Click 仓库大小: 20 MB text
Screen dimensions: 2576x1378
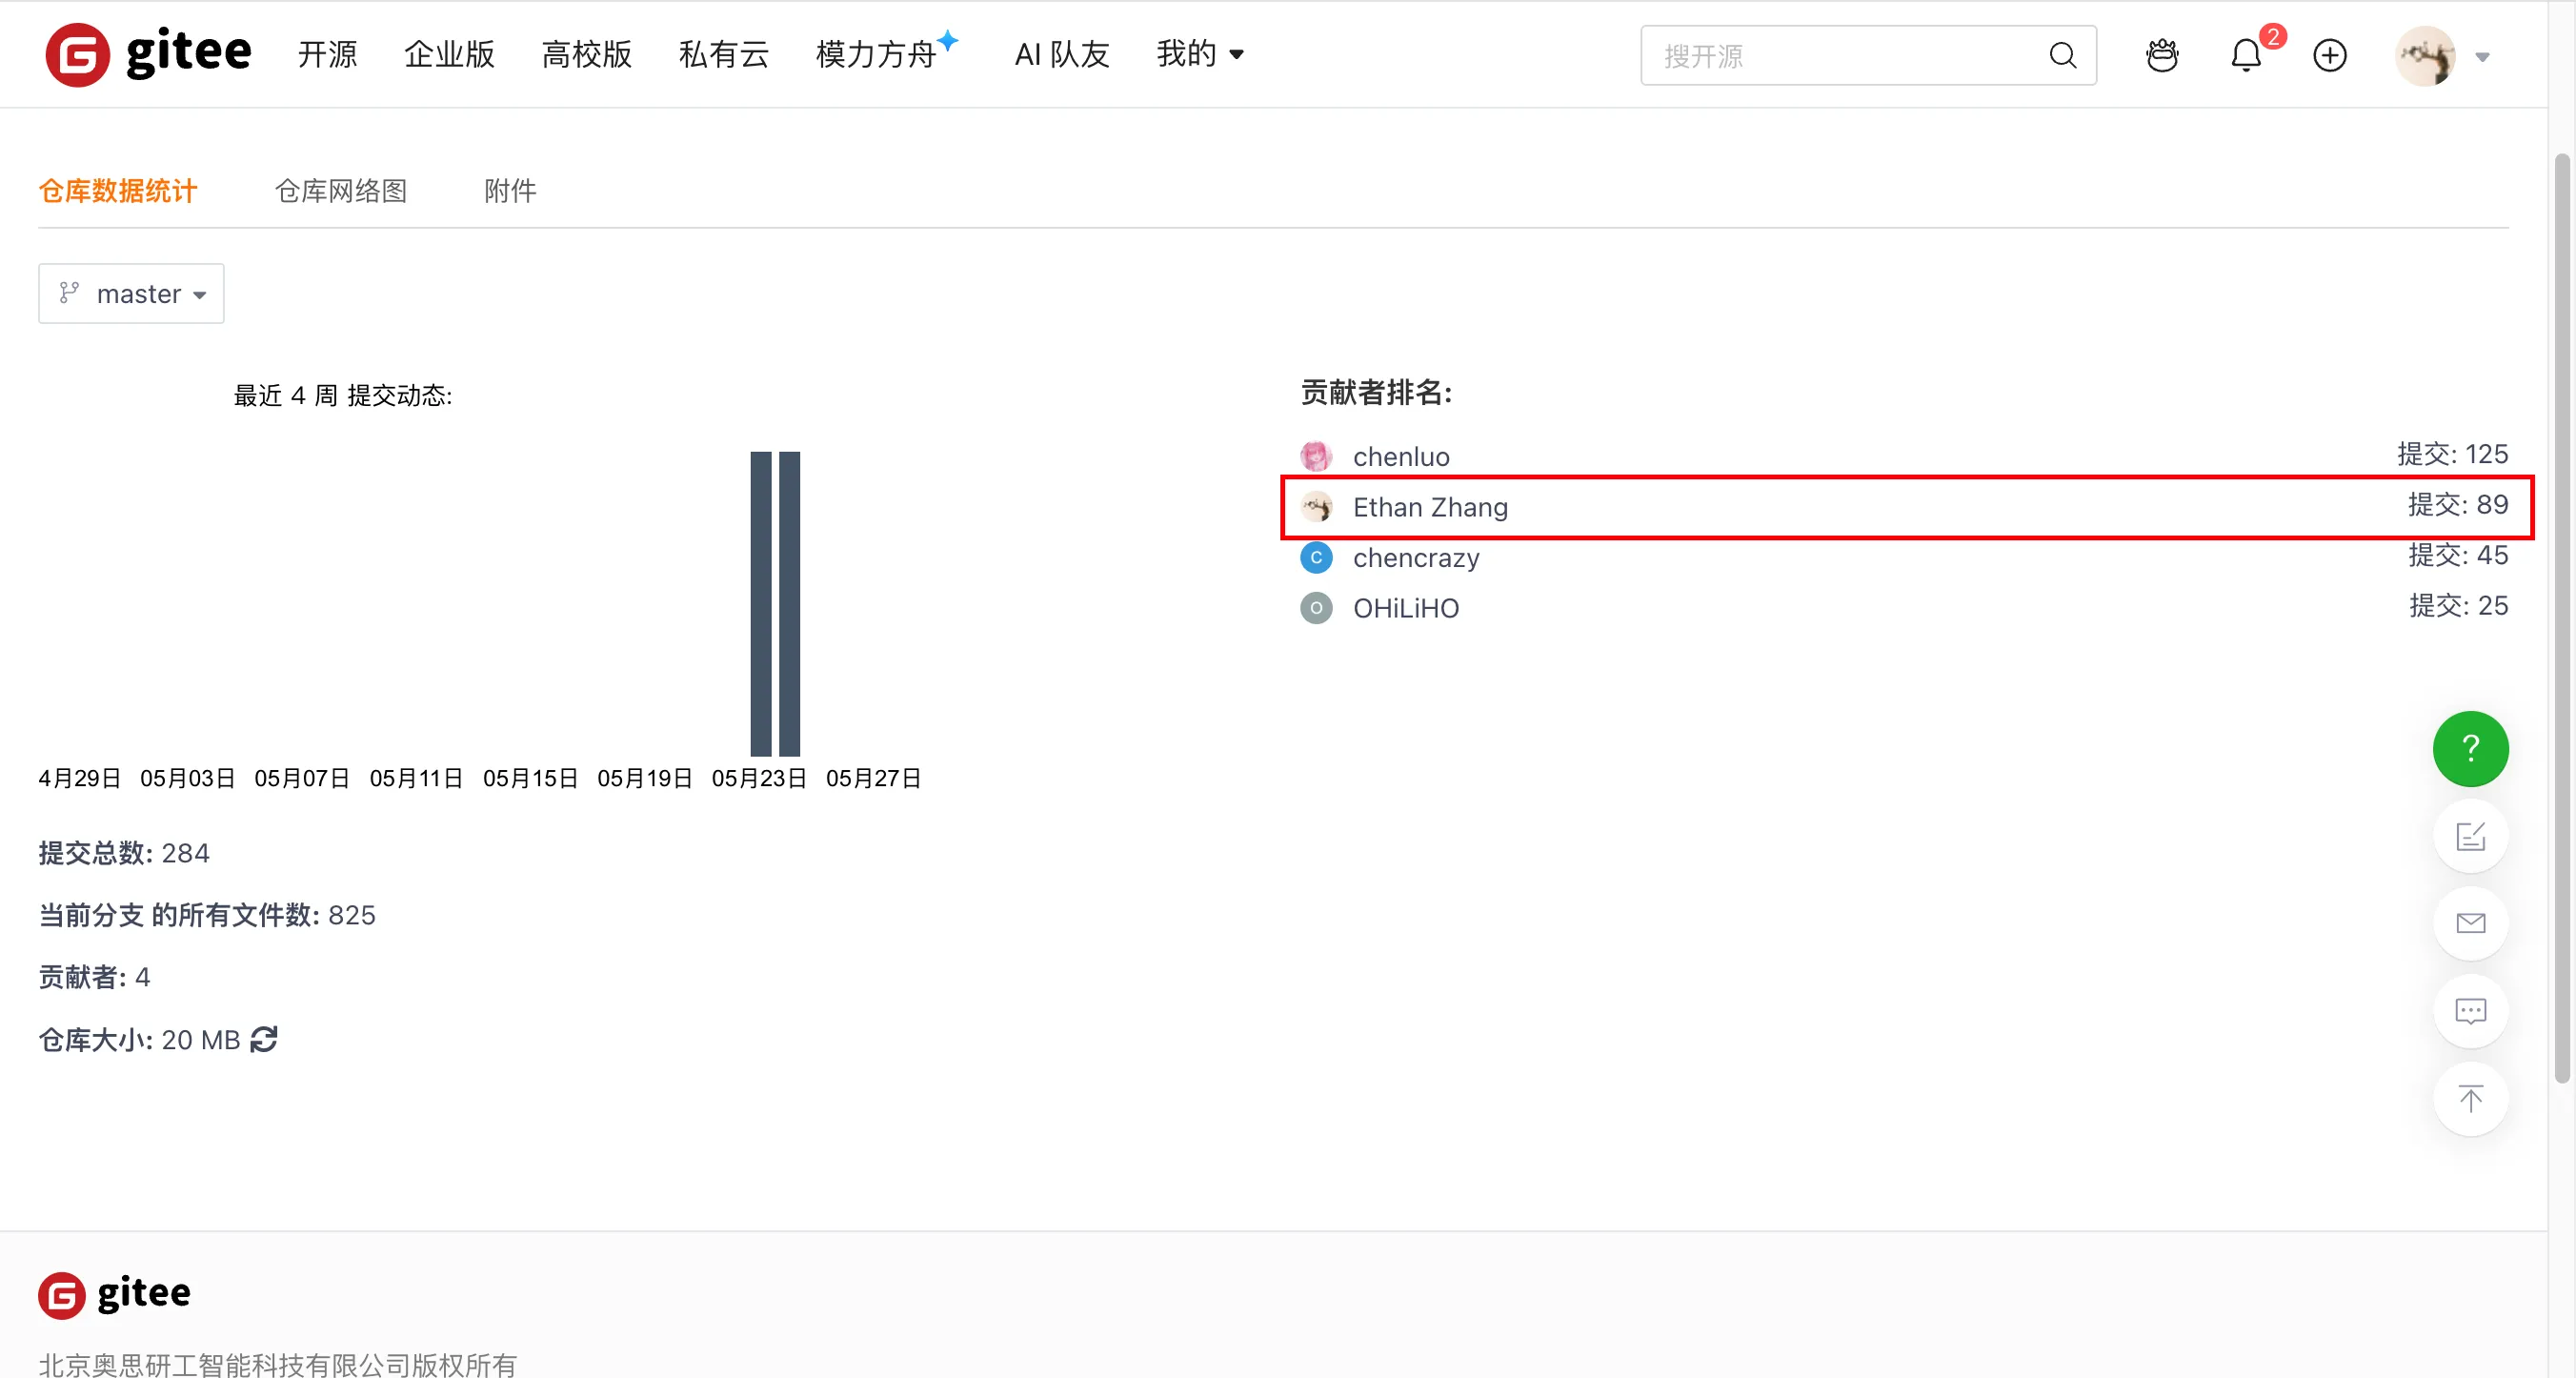tap(139, 1040)
